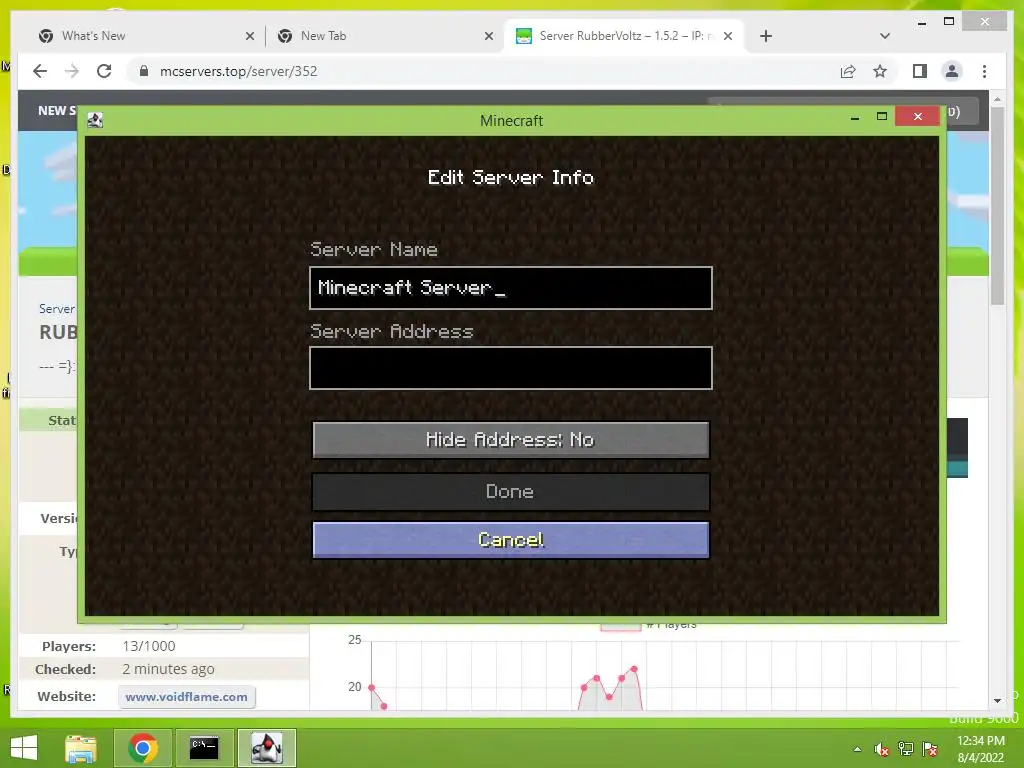Click the page vertical scrollbar thumb
Screen dimensions: 1024x768
pos(997,206)
